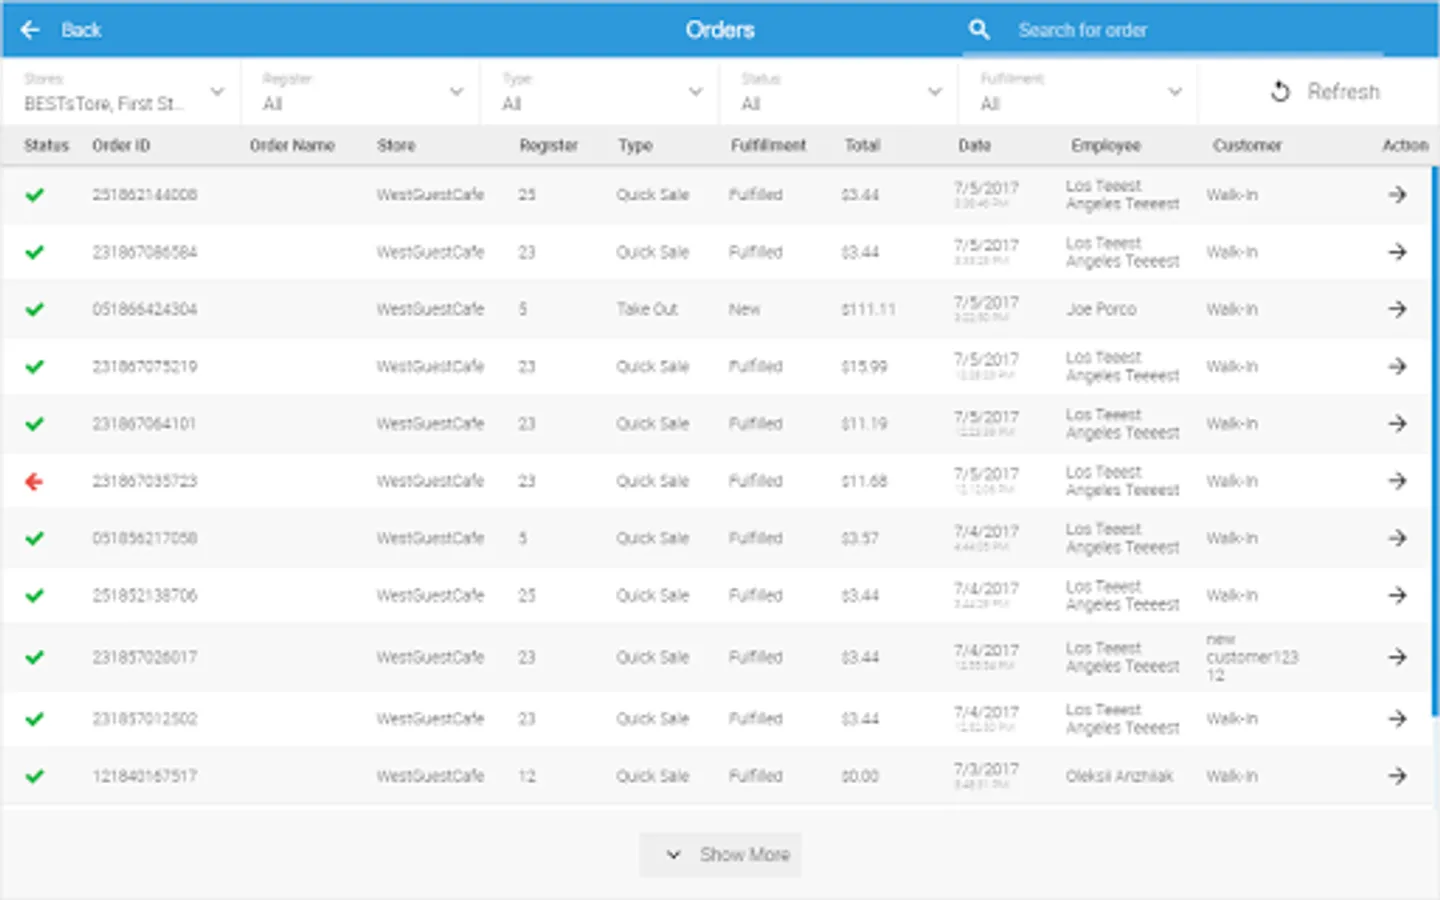
Task: Click the Refresh label text
Action: tap(1343, 91)
